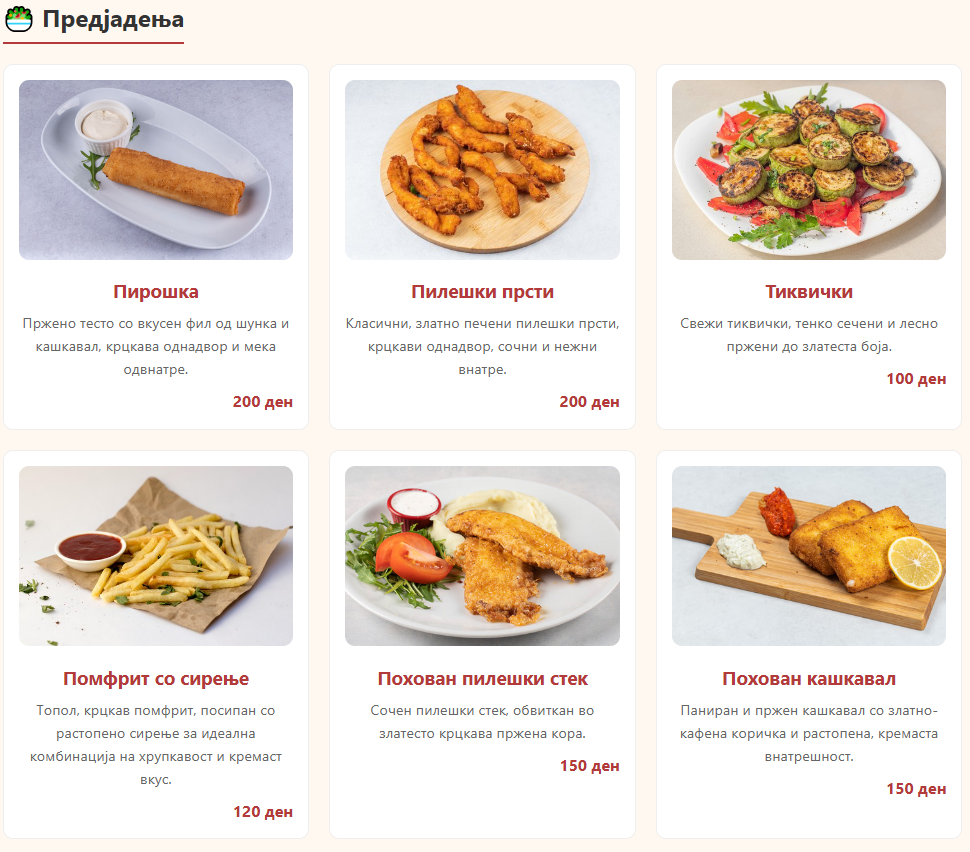Click the salad bowl icon beside Предјадења
Image resolution: width=970 pixels, height=852 pixels.
[19, 19]
